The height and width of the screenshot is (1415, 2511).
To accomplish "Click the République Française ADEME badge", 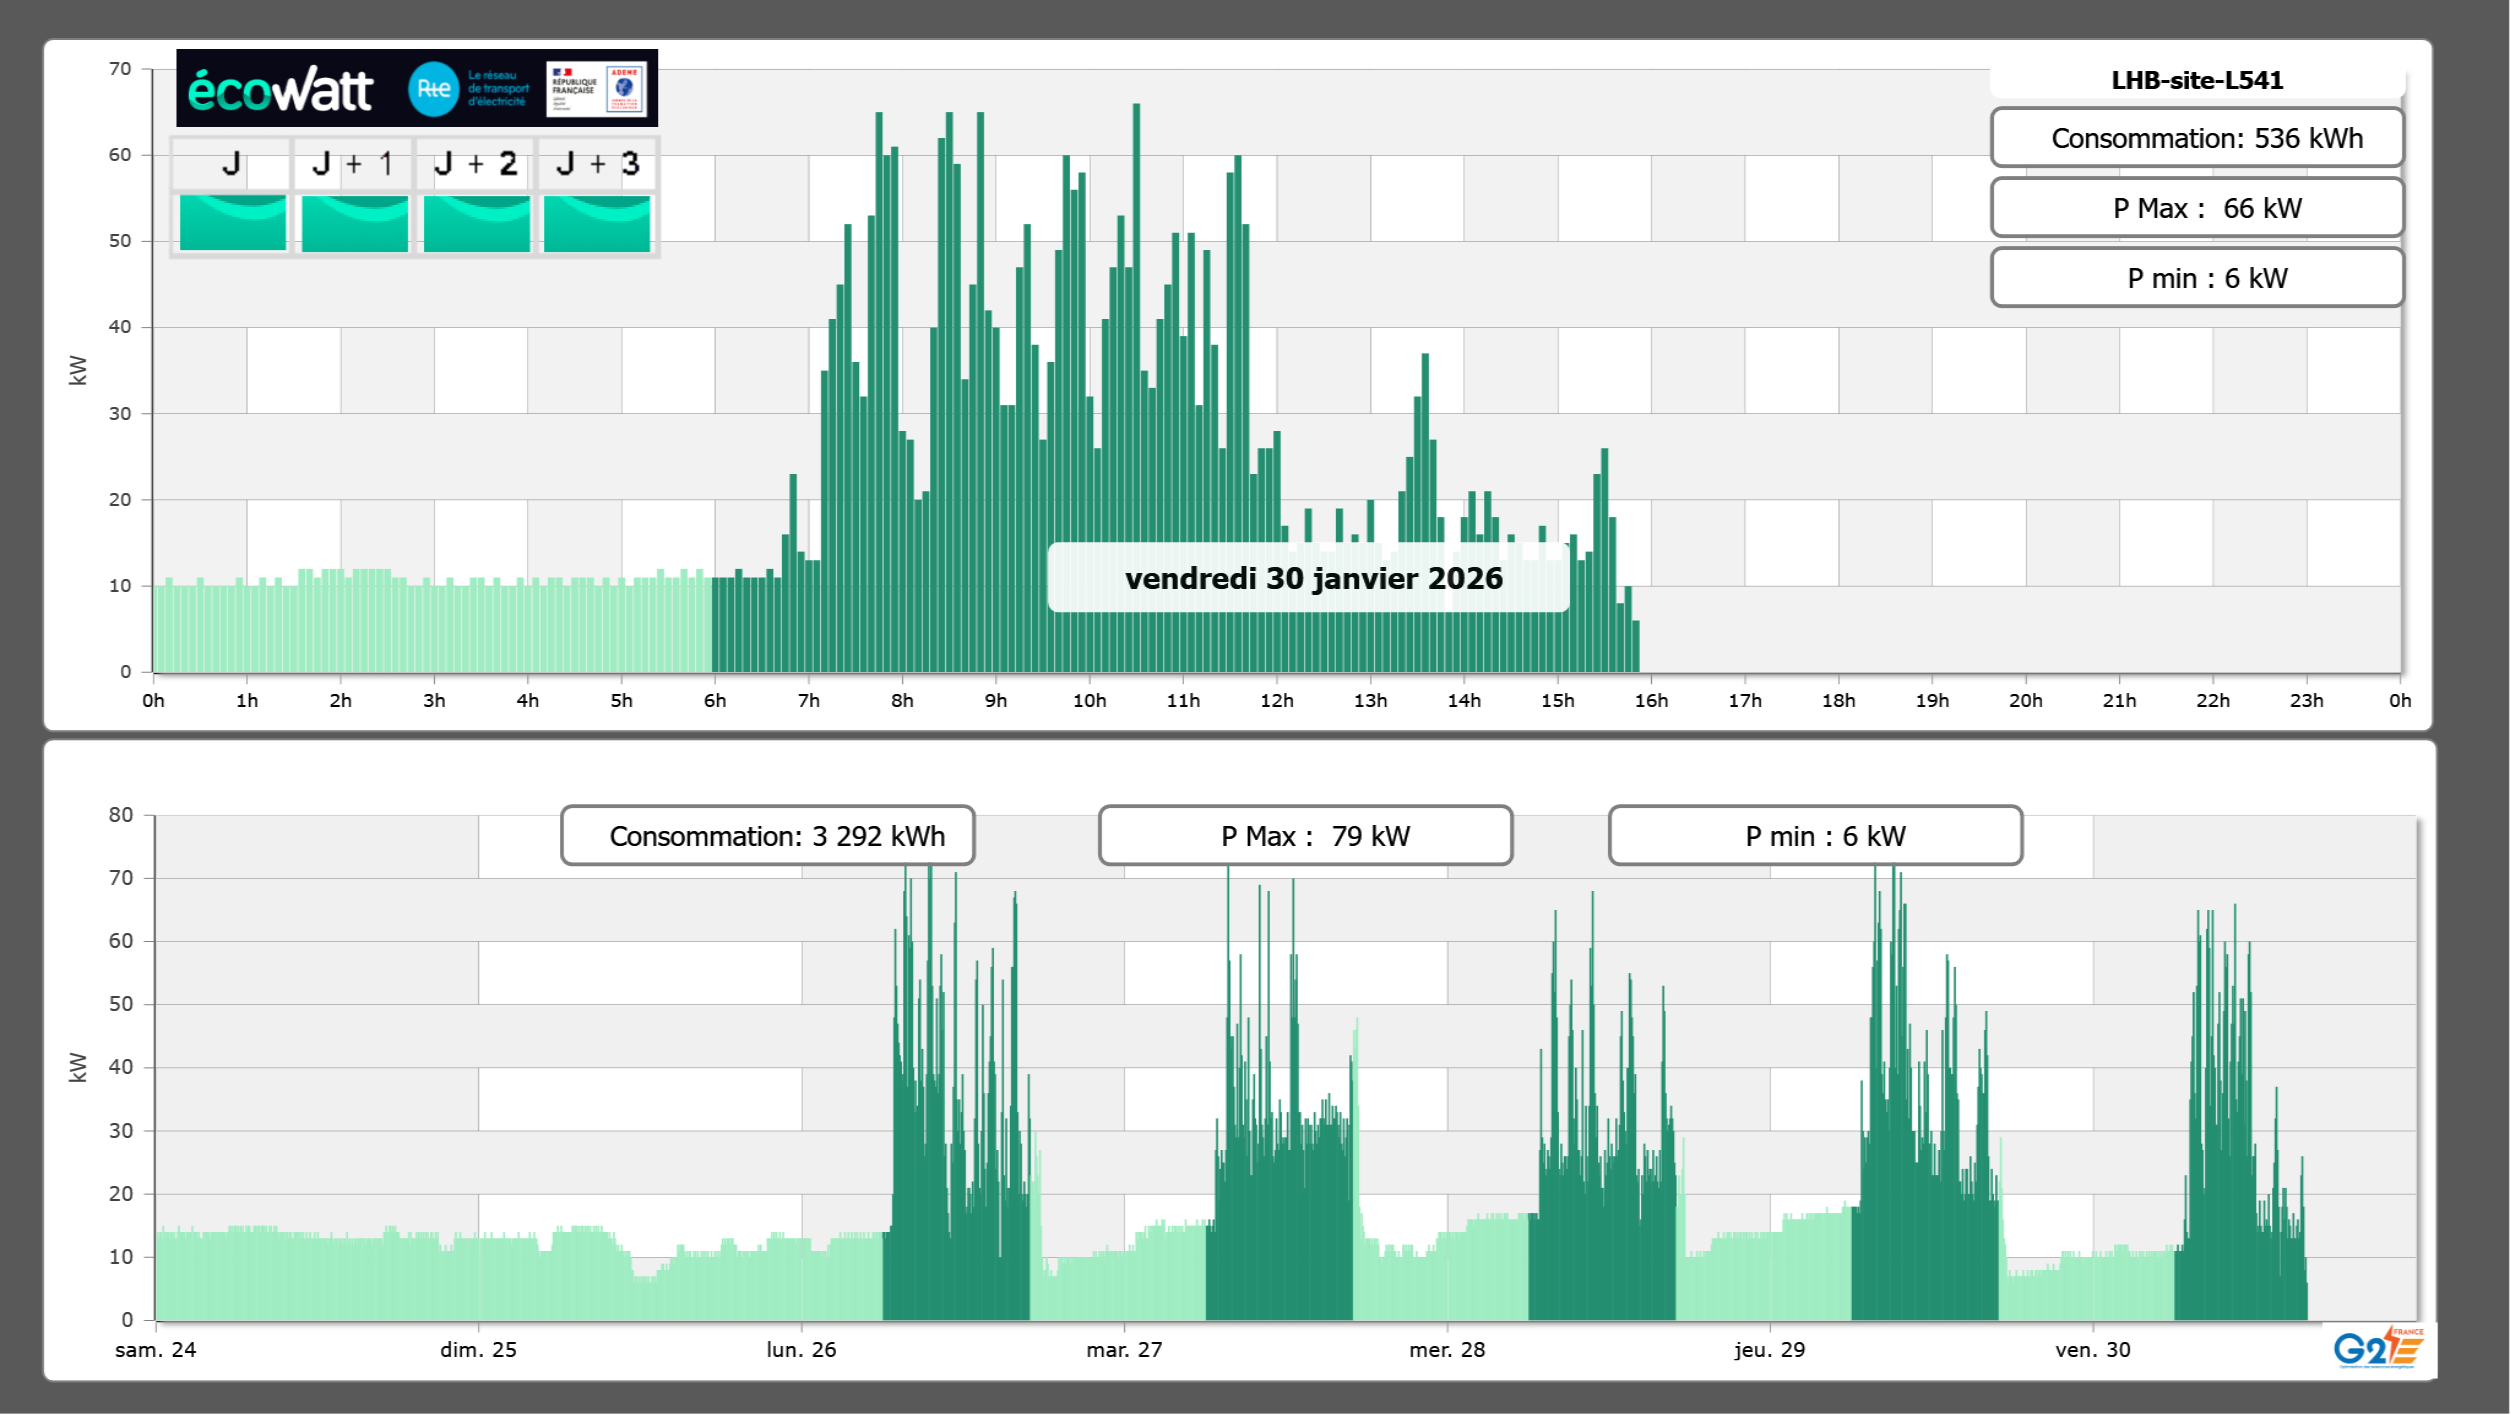I will (x=597, y=89).
